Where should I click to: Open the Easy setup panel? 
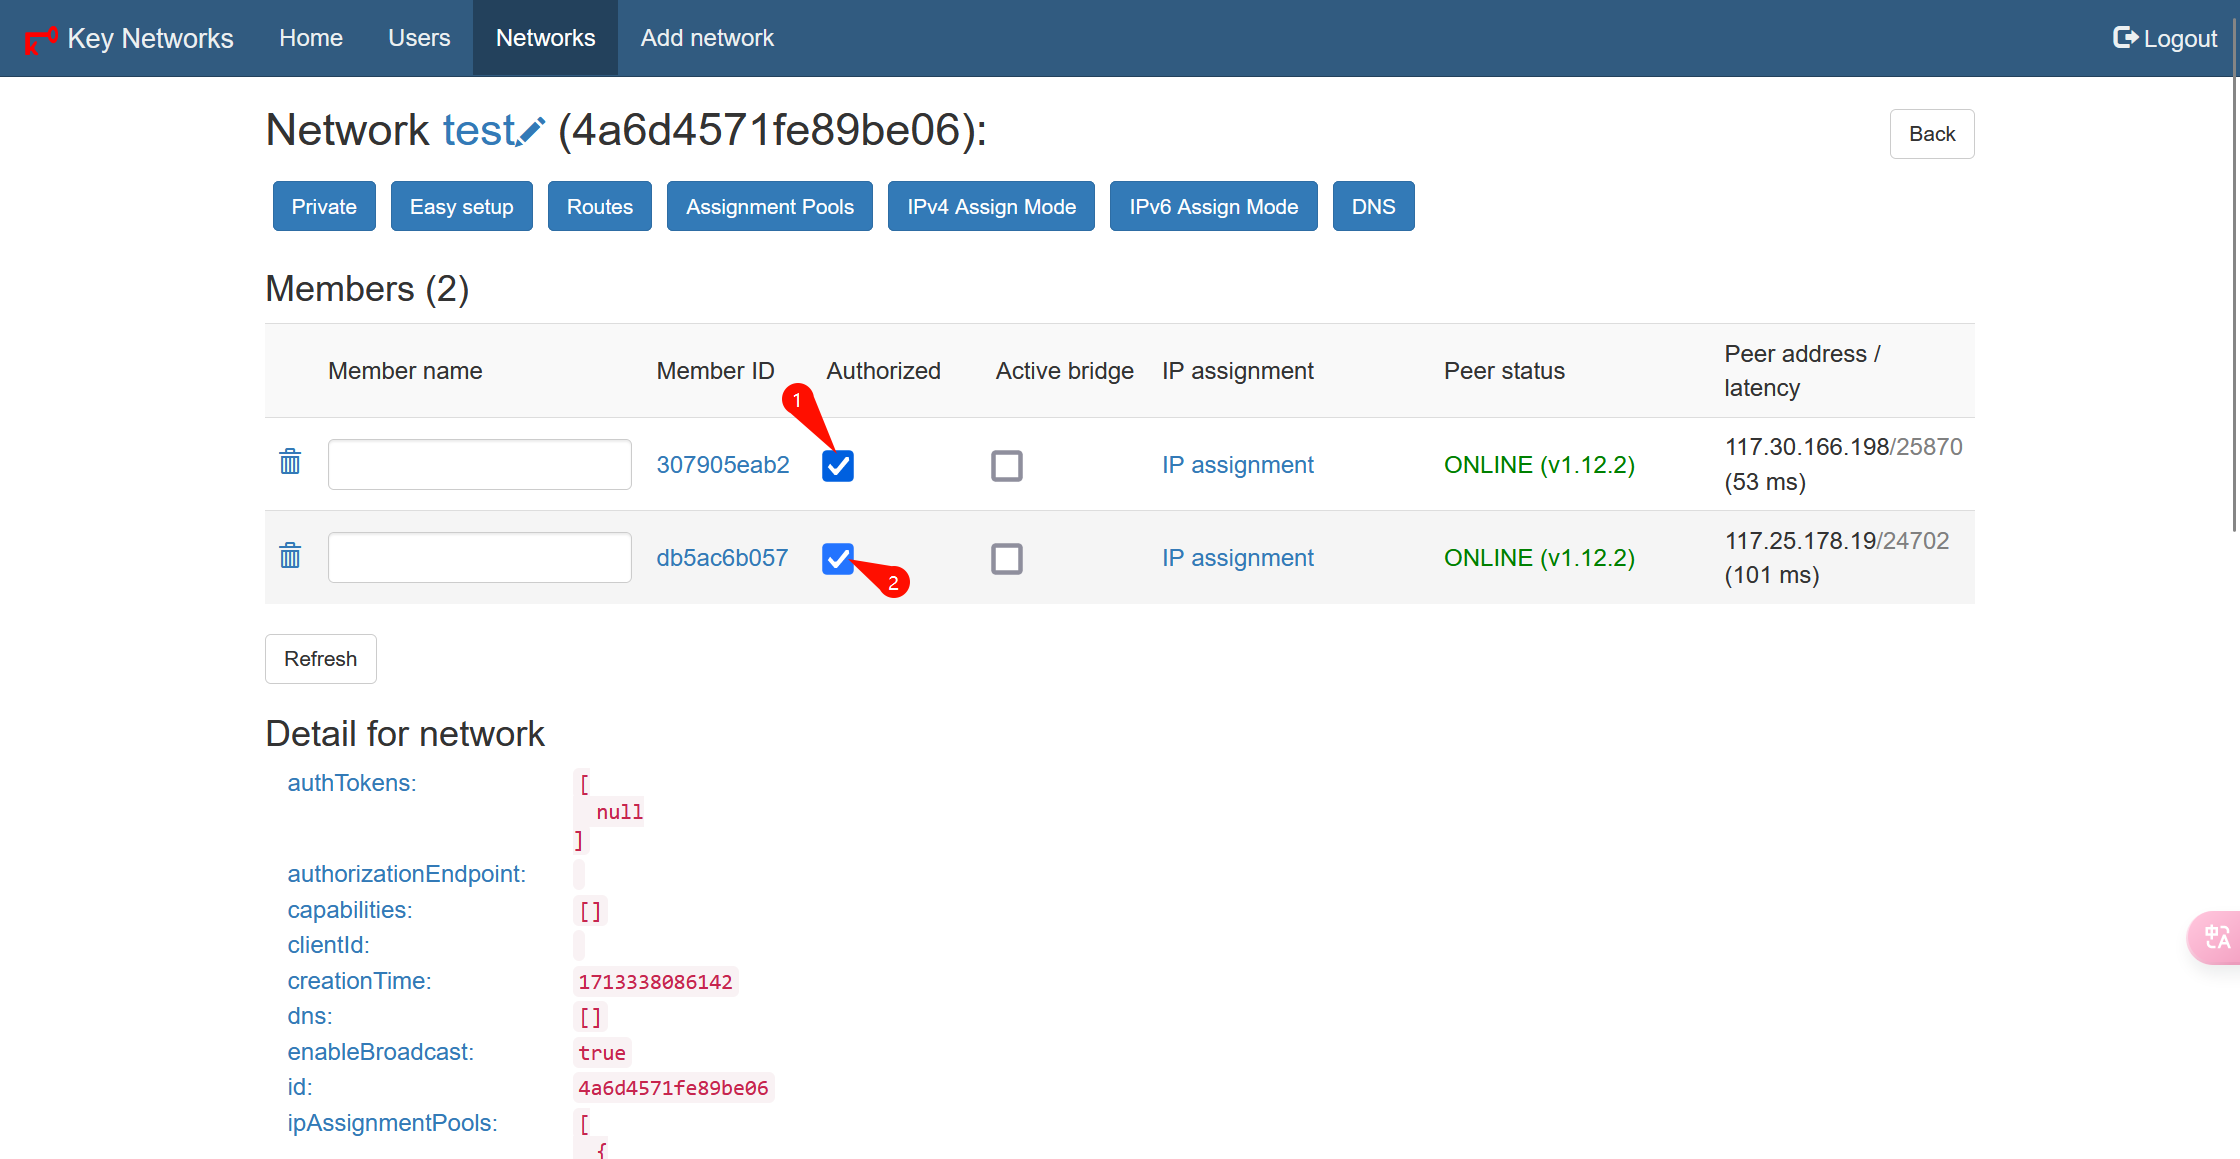point(461,207)
